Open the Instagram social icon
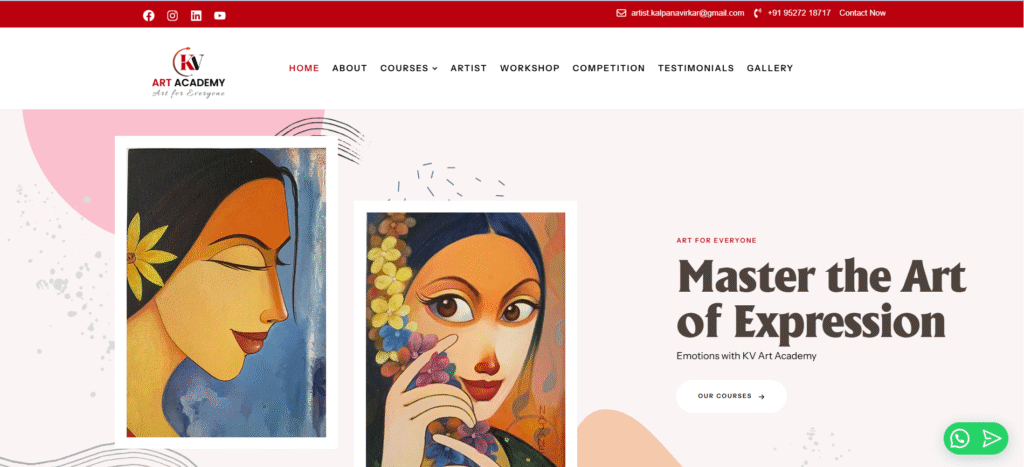Image resolution: width=1024 pixels, height=467 pixels. point(172,16)
